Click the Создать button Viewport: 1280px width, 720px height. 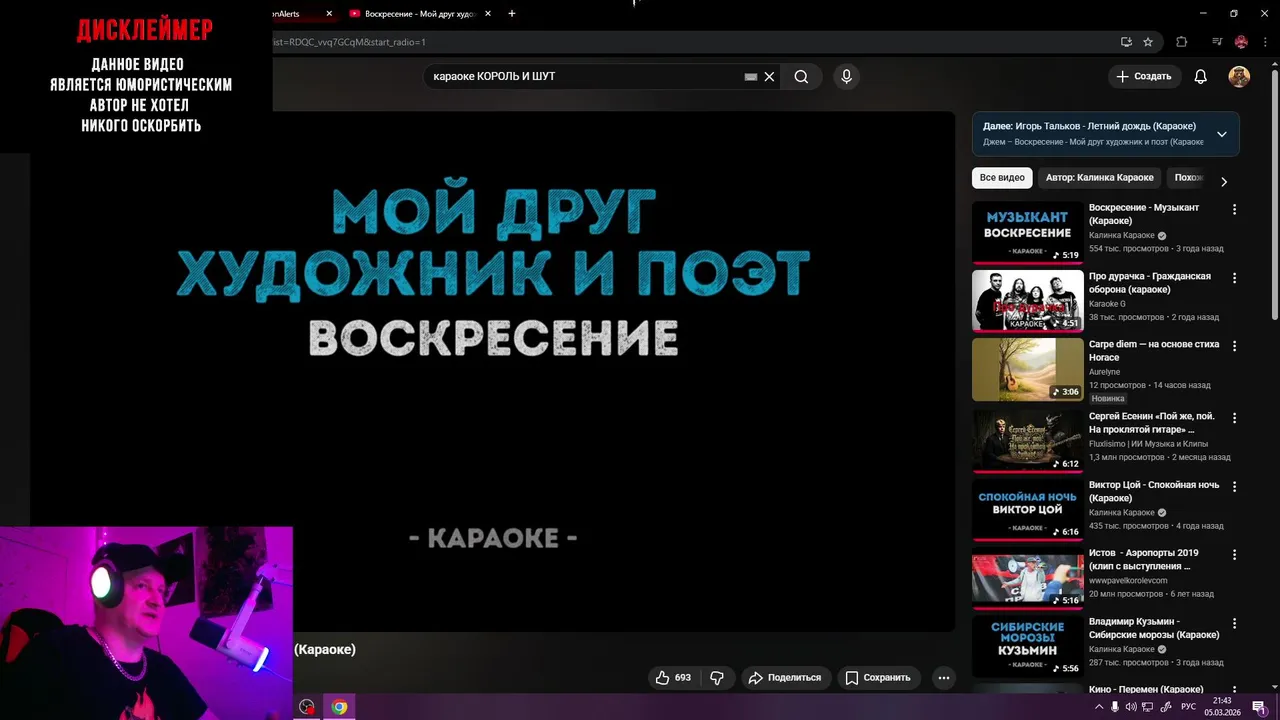[x=1144, y=77]
